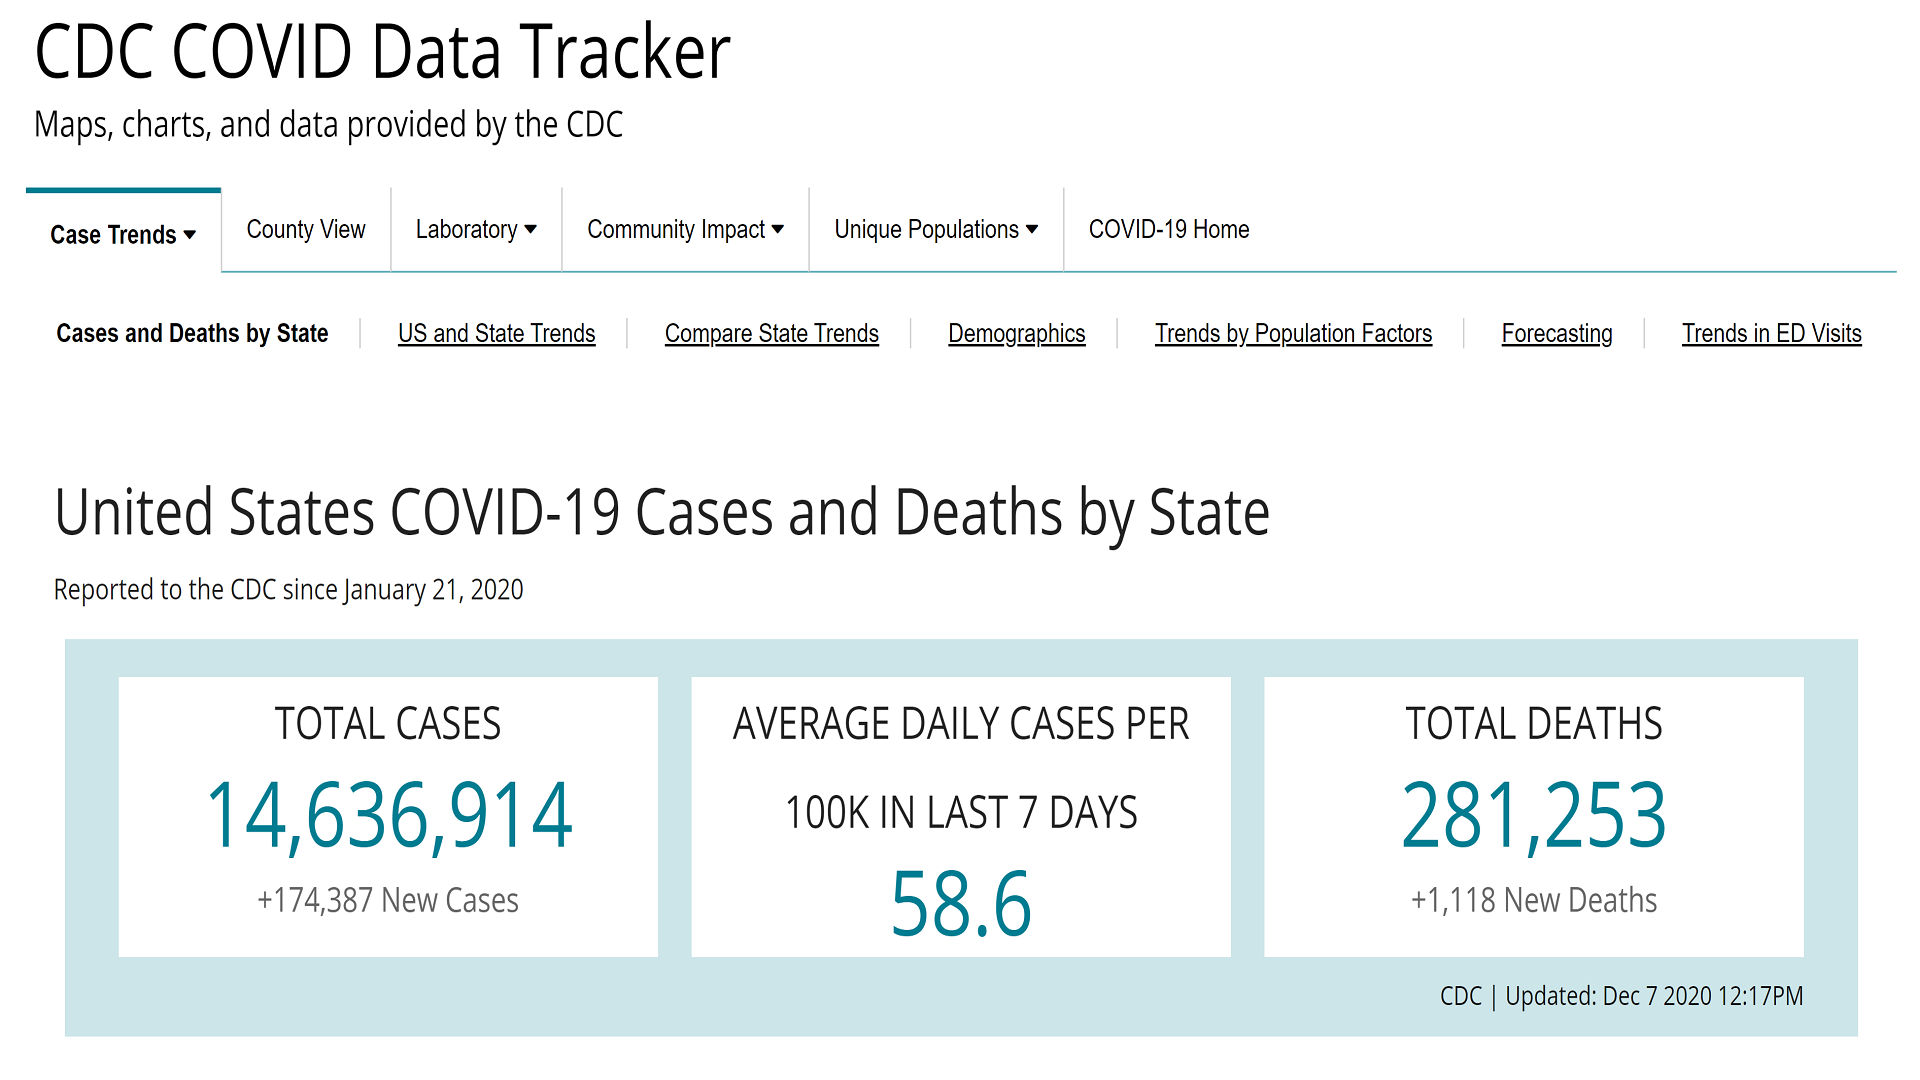Go to the COVID-19 Home tab
The width and height of the screenshot is (1920, 1080).
(1169, 230)
